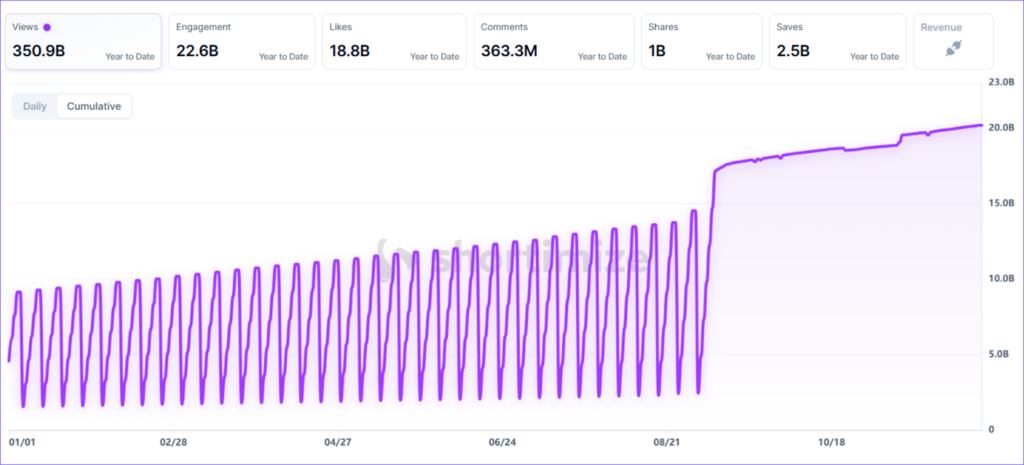The height and width of the screenshot is (465, 1024).
Task: Select the Engagement metric card
Action: click(x=241, y=42)
